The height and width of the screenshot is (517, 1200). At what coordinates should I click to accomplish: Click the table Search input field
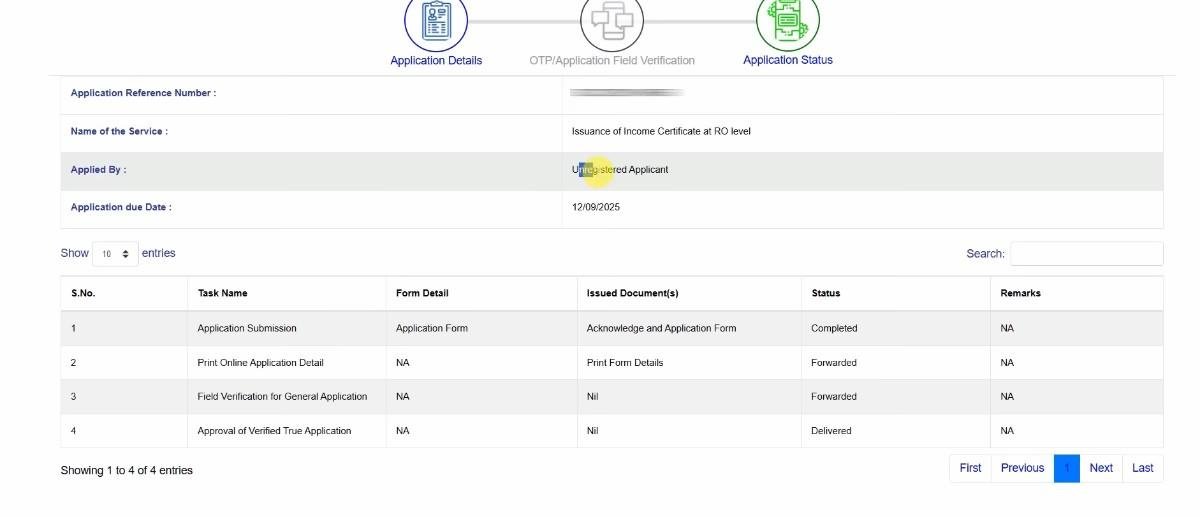tap(1086, 254)
